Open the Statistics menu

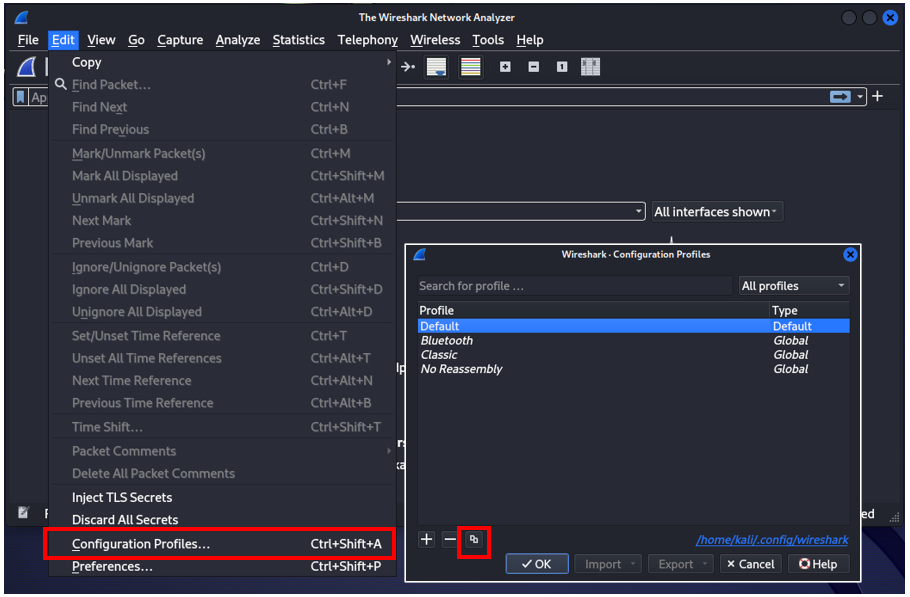point(298,40)
